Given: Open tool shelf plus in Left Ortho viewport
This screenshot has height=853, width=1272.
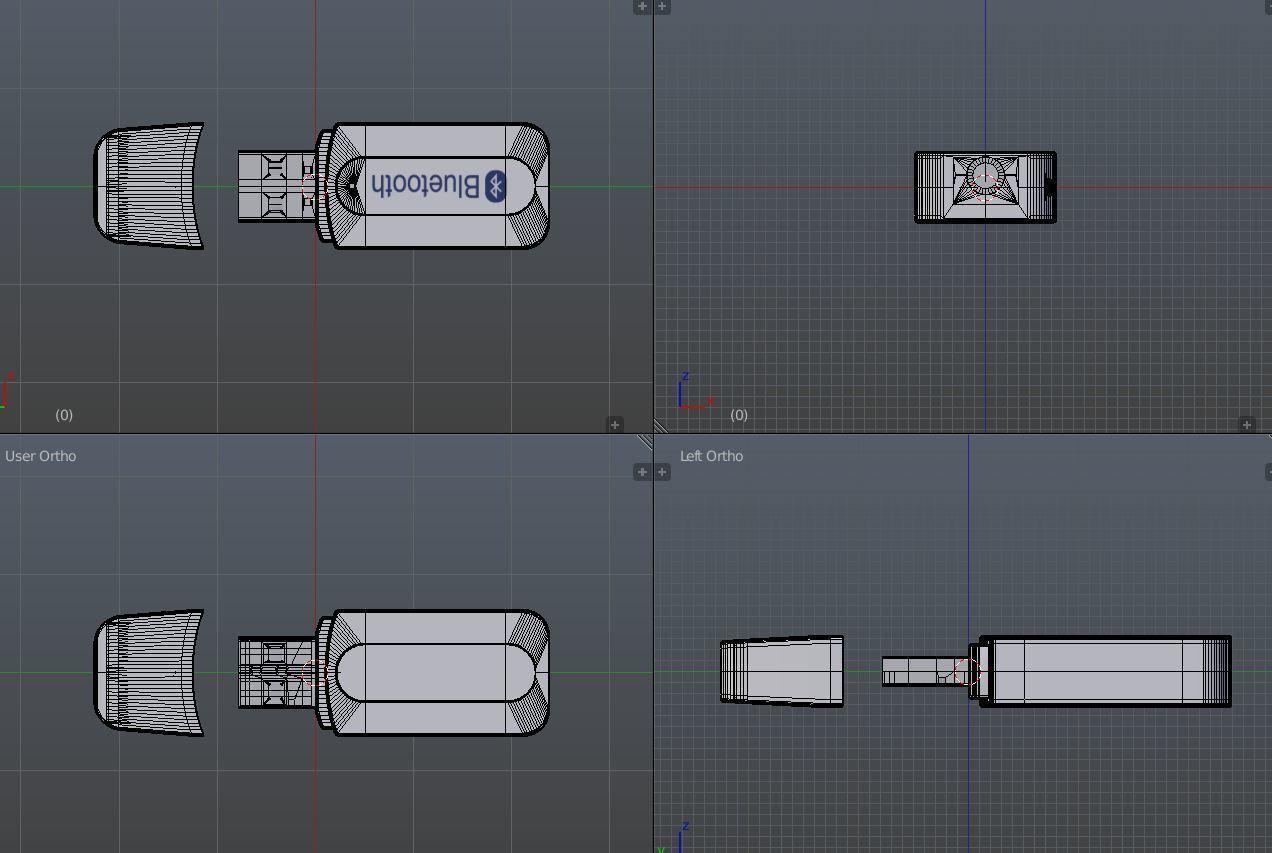Looking at the screenshot, I should pyautogui.click(x=662, y=472).
